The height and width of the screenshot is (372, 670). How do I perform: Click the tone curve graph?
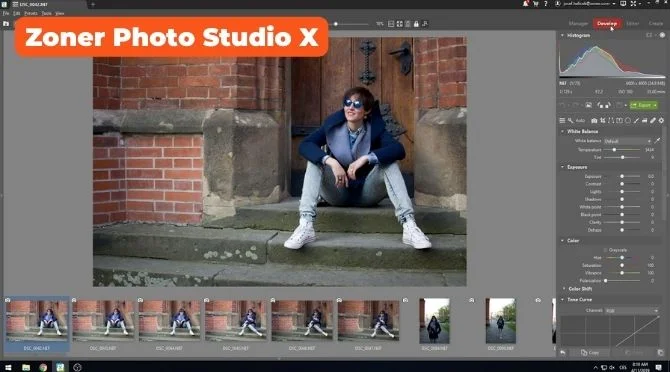coord(610,331)
